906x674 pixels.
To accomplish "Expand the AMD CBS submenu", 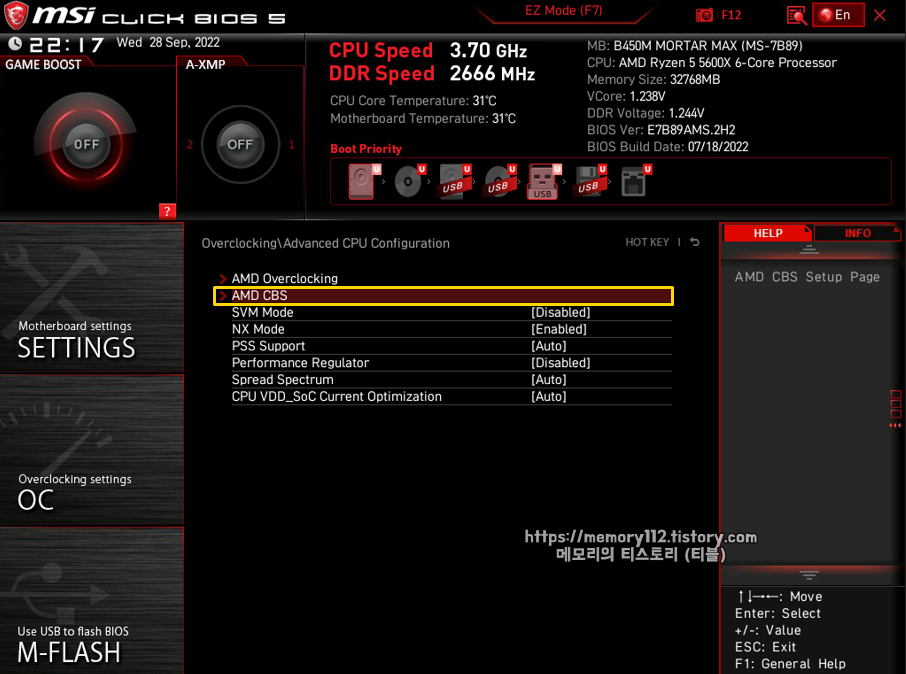I will [443, 295].
